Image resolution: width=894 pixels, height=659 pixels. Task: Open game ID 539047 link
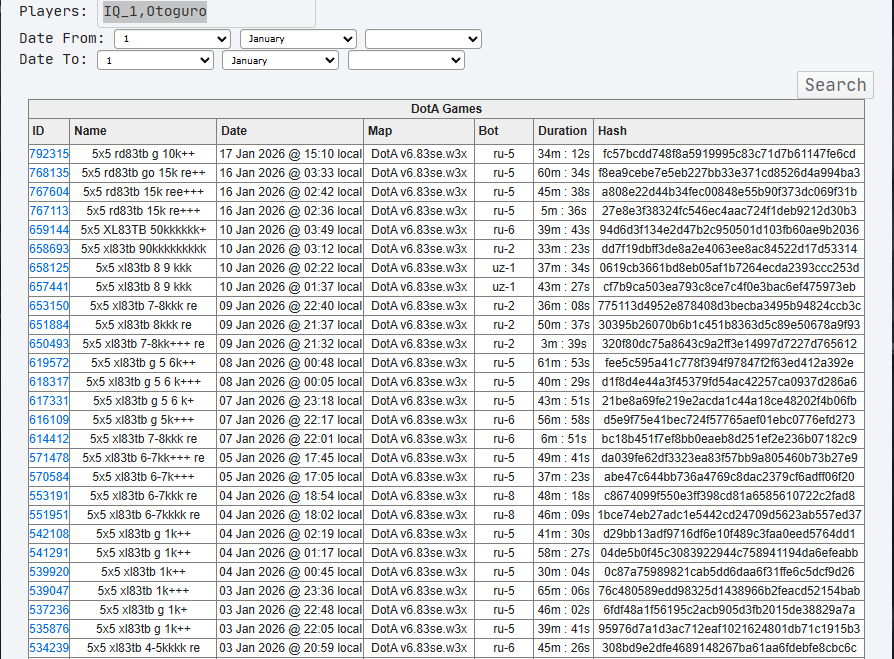coord(49,591)
